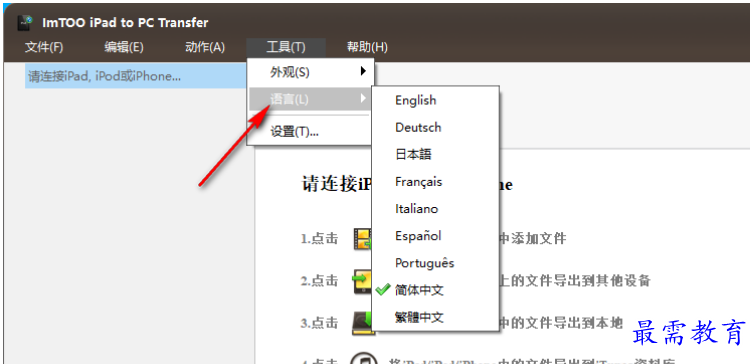Image resolution: width=754 pixels, height=364 pixels.
Task: Click the export-to-device icon beside 2.点击
Action: (362, 282)
